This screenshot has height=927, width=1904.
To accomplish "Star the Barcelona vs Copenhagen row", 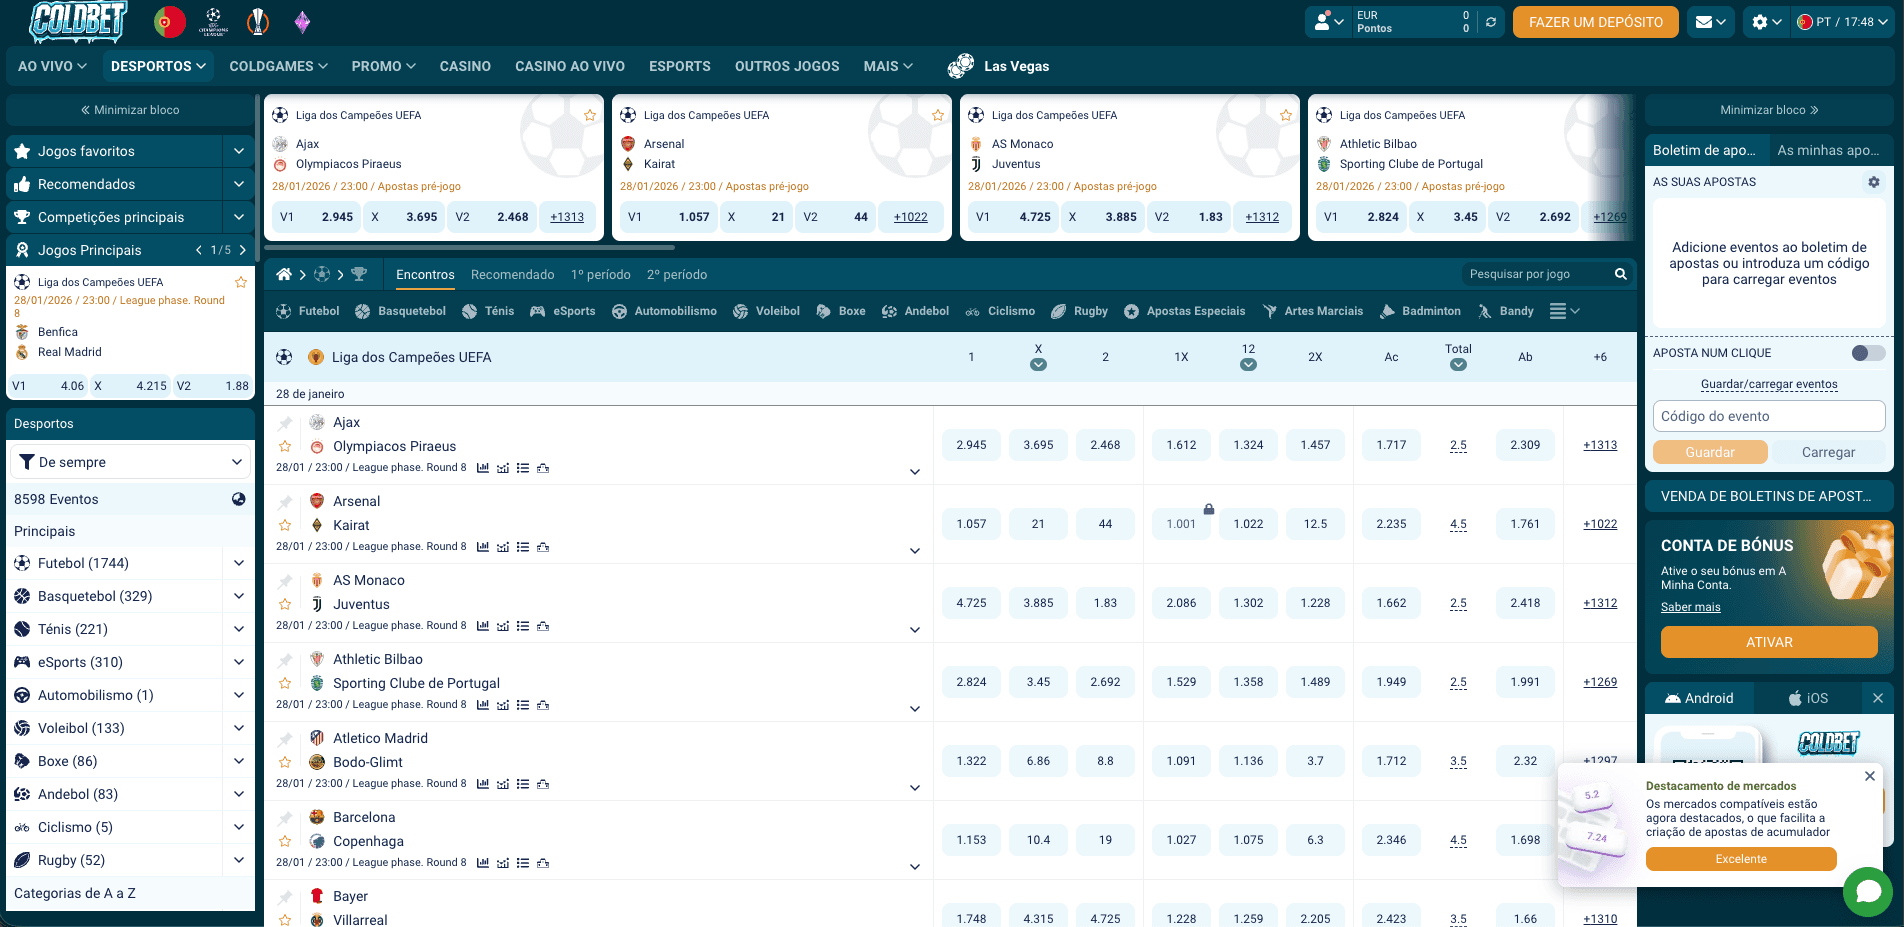I will [x=285, y=842].
